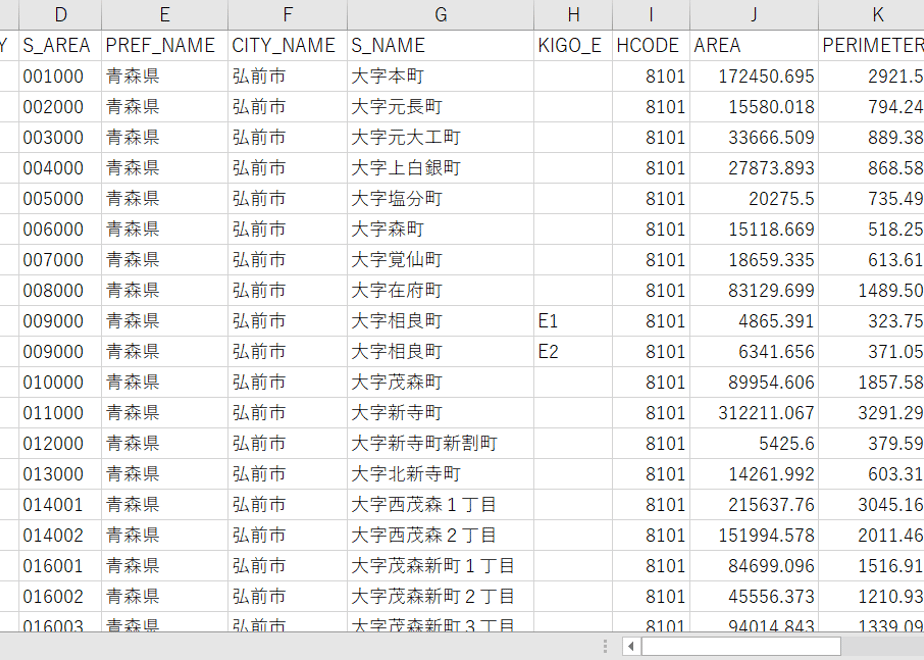Select column K header
This screenshot has width=924, height=660.
pyautogui.click(x=872, y=15)
